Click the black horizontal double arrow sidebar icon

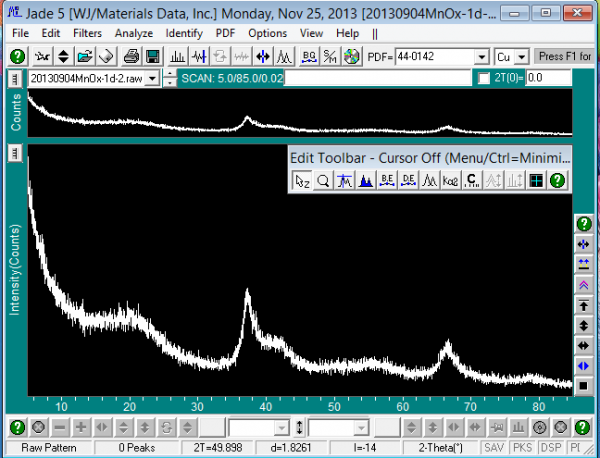click(x=584, y=346)
